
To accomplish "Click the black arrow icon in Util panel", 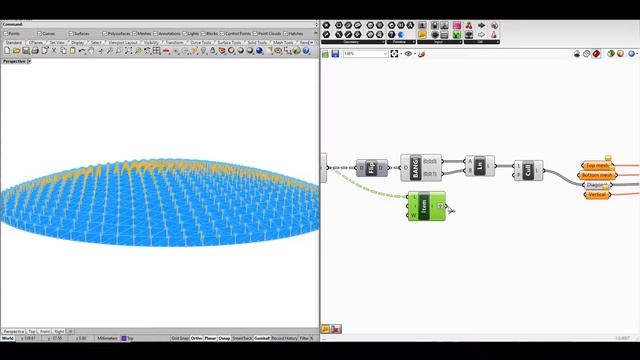I will pos(482,26).
